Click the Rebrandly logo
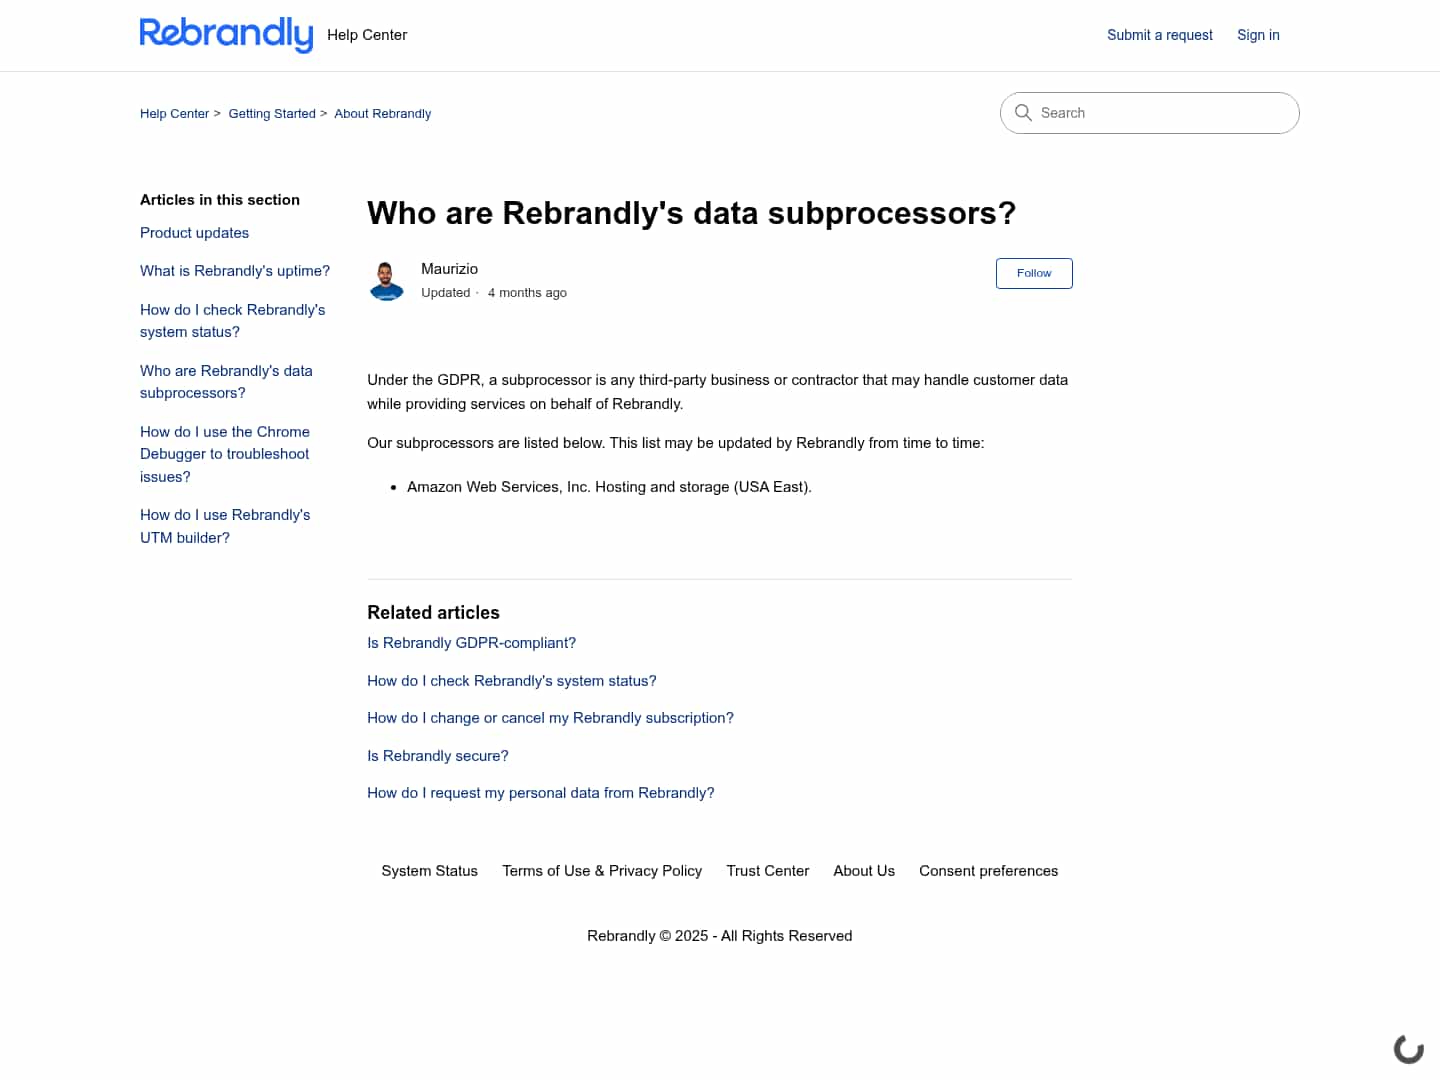Screen dimensions: 1440x1080 tap(226, 35)
